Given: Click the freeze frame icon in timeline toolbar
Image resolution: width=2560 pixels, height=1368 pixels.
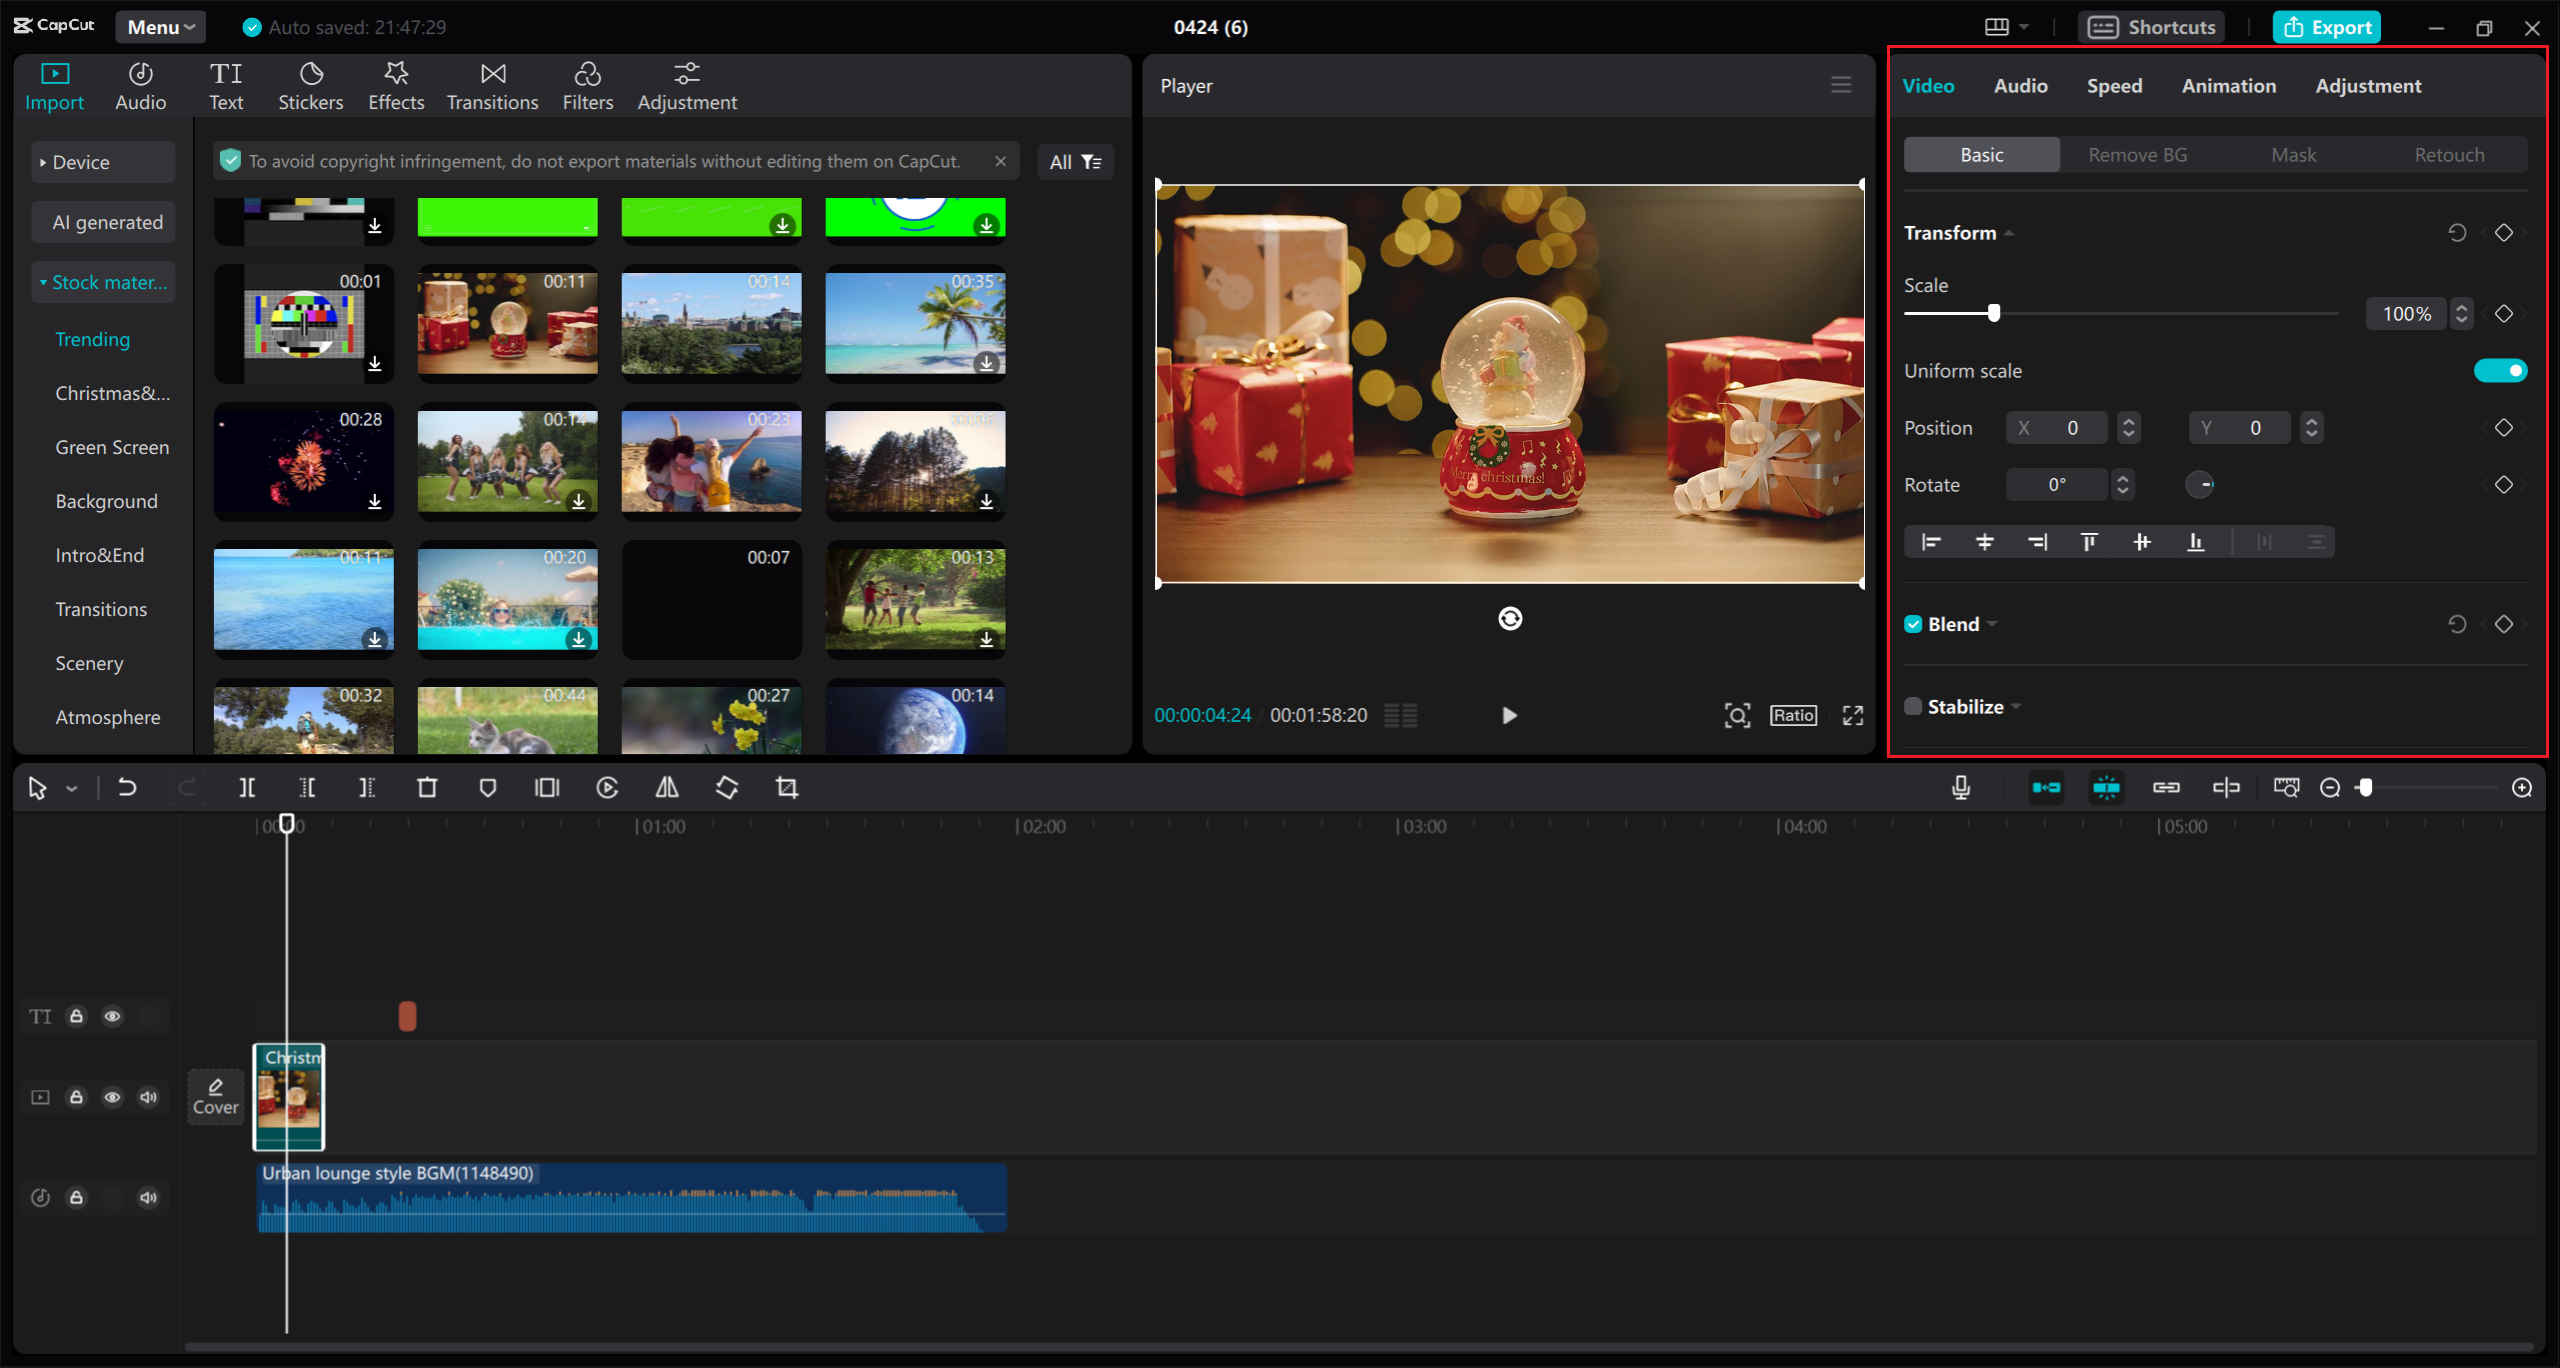Looking at the screenshot, I should pos(547,788).
